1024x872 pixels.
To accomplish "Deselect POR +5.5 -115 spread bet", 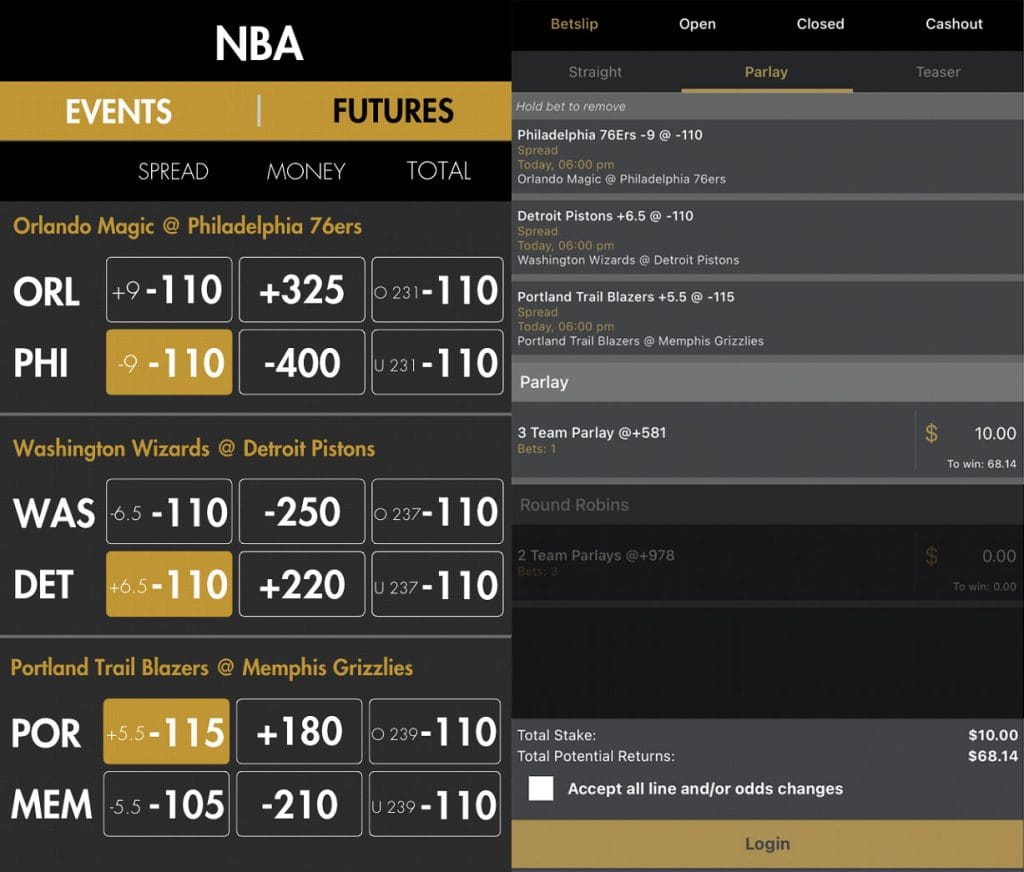I will [x=167, y=732].
